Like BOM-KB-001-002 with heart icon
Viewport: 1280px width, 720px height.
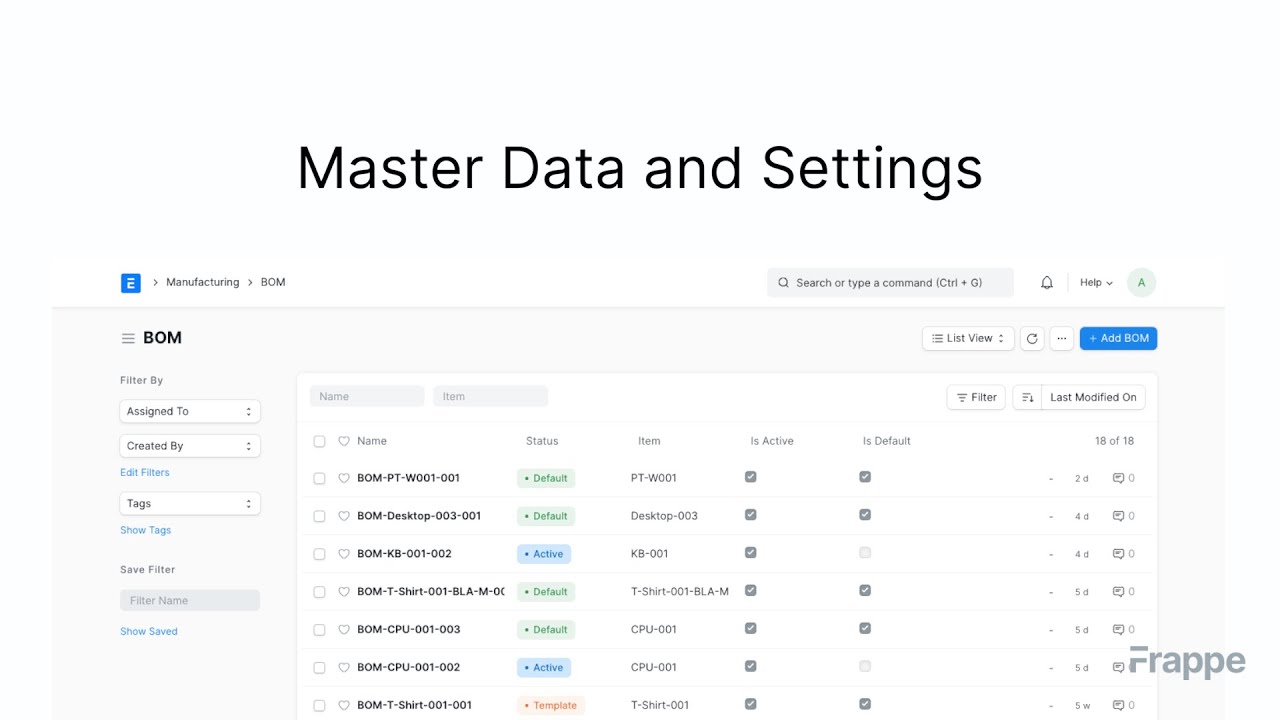coord(344,554)
